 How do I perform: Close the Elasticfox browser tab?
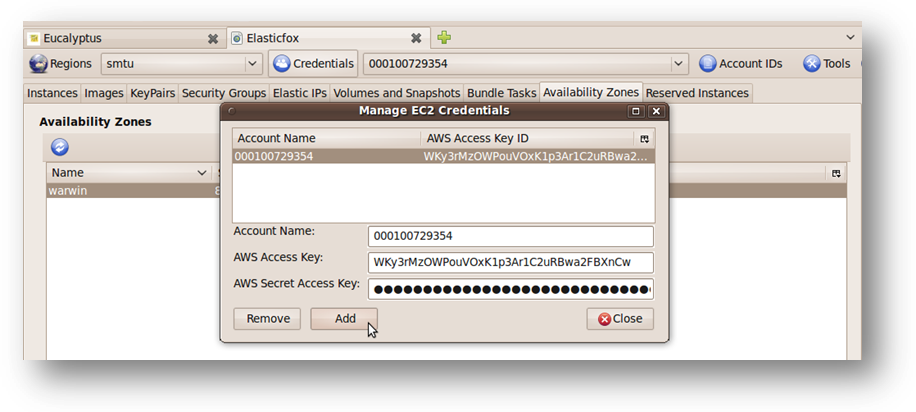pos(416,39)
